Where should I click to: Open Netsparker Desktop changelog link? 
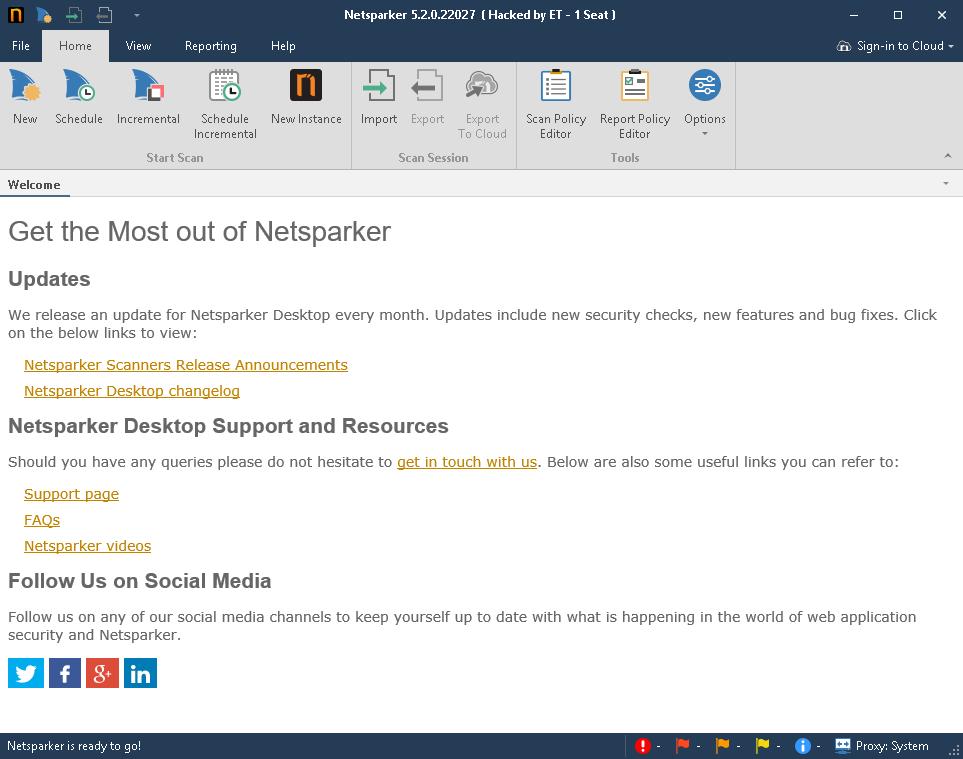click(131, 391)
